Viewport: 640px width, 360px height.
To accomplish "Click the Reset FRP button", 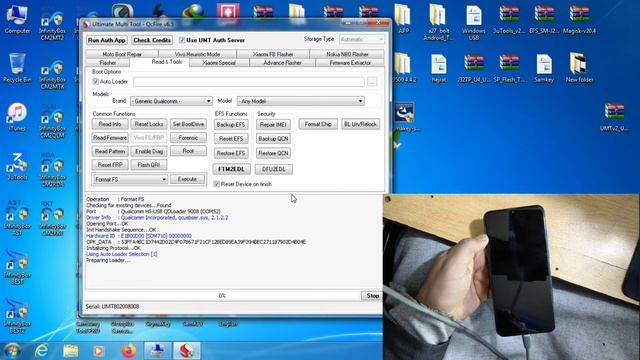I will (x=110, y=165).
